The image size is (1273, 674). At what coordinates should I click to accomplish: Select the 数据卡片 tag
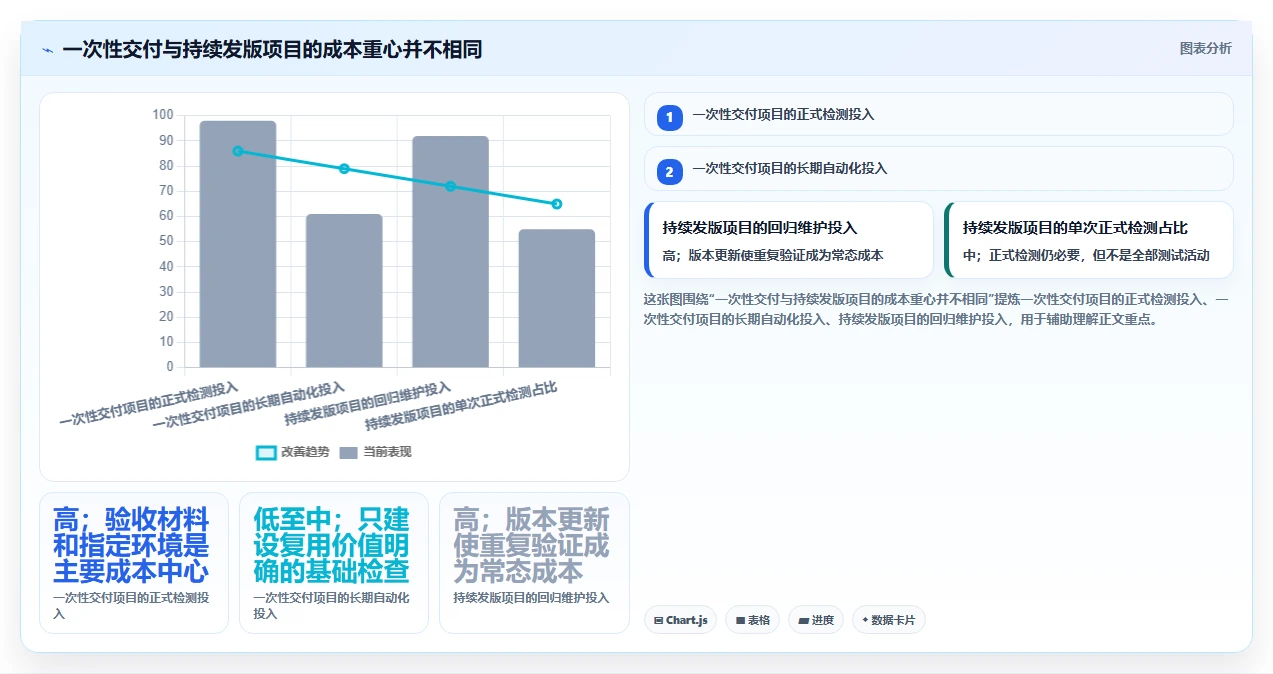[889, 620]
